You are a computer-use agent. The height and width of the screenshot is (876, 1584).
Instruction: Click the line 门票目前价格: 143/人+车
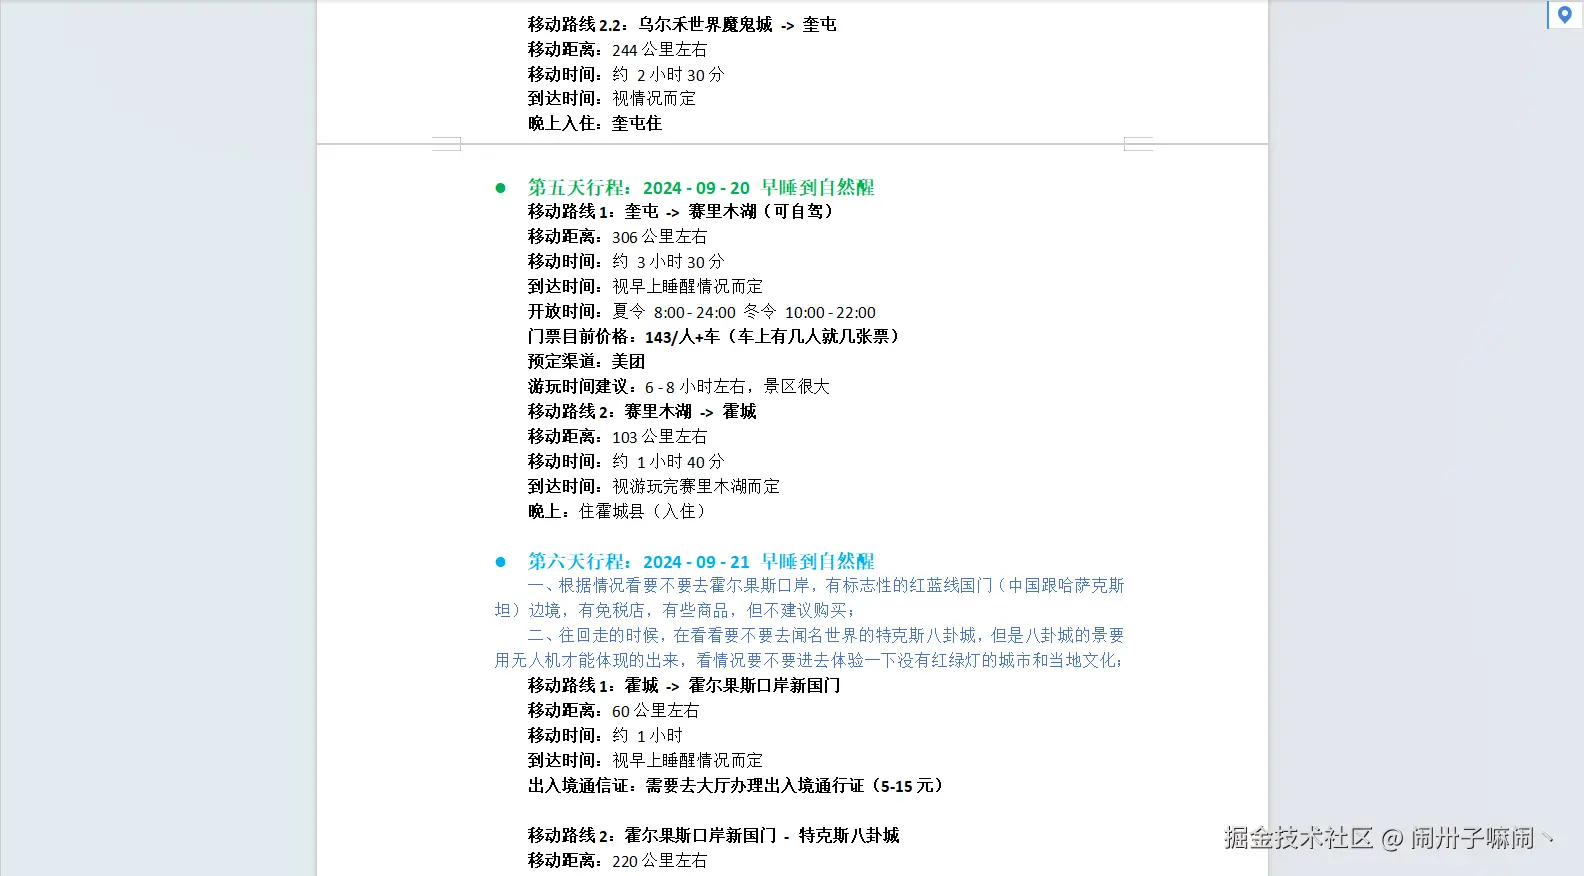point(713,336)
